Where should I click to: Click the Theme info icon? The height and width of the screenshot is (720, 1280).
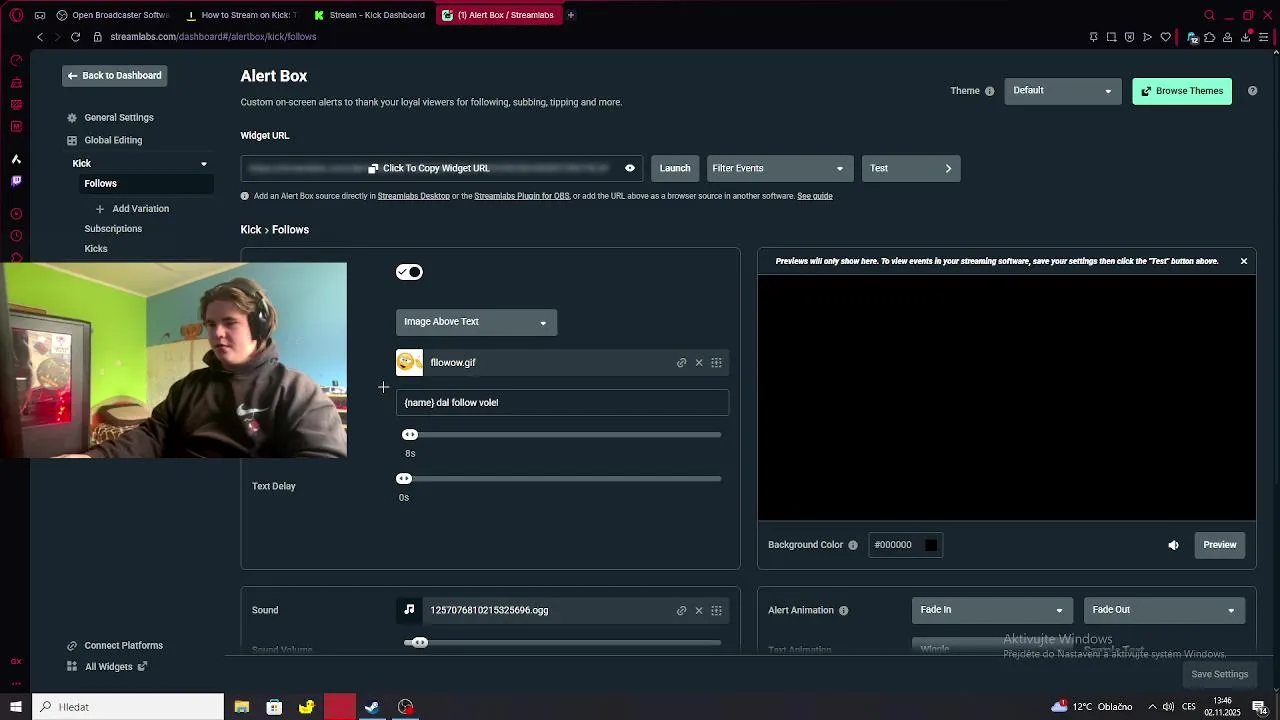tap(990, 91)
